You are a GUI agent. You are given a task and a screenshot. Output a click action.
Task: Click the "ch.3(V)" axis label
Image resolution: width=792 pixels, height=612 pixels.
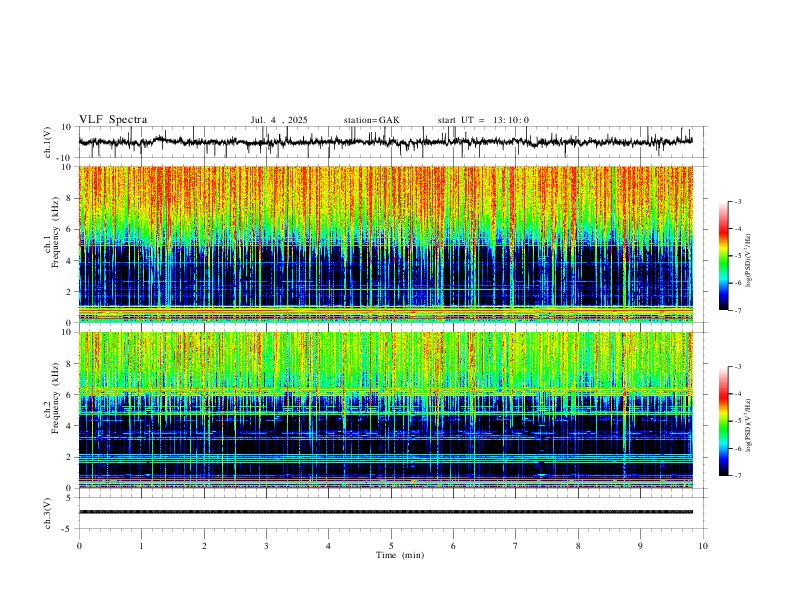pos(48,513)
